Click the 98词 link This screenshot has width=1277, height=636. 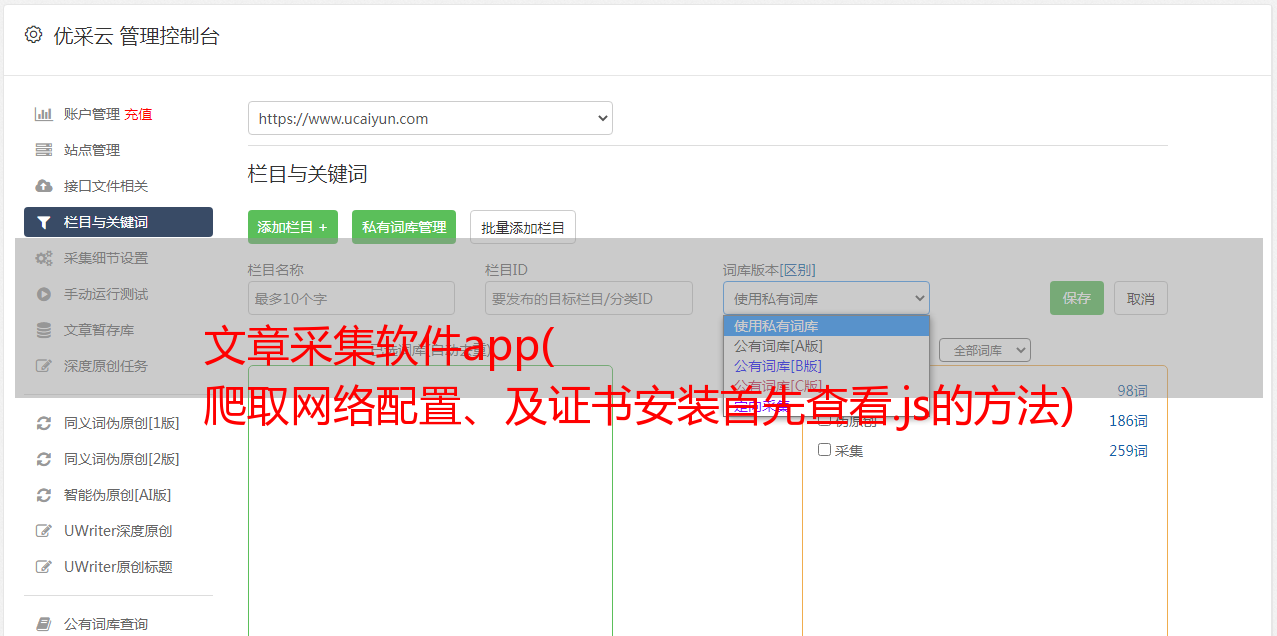coord(1132,391)
